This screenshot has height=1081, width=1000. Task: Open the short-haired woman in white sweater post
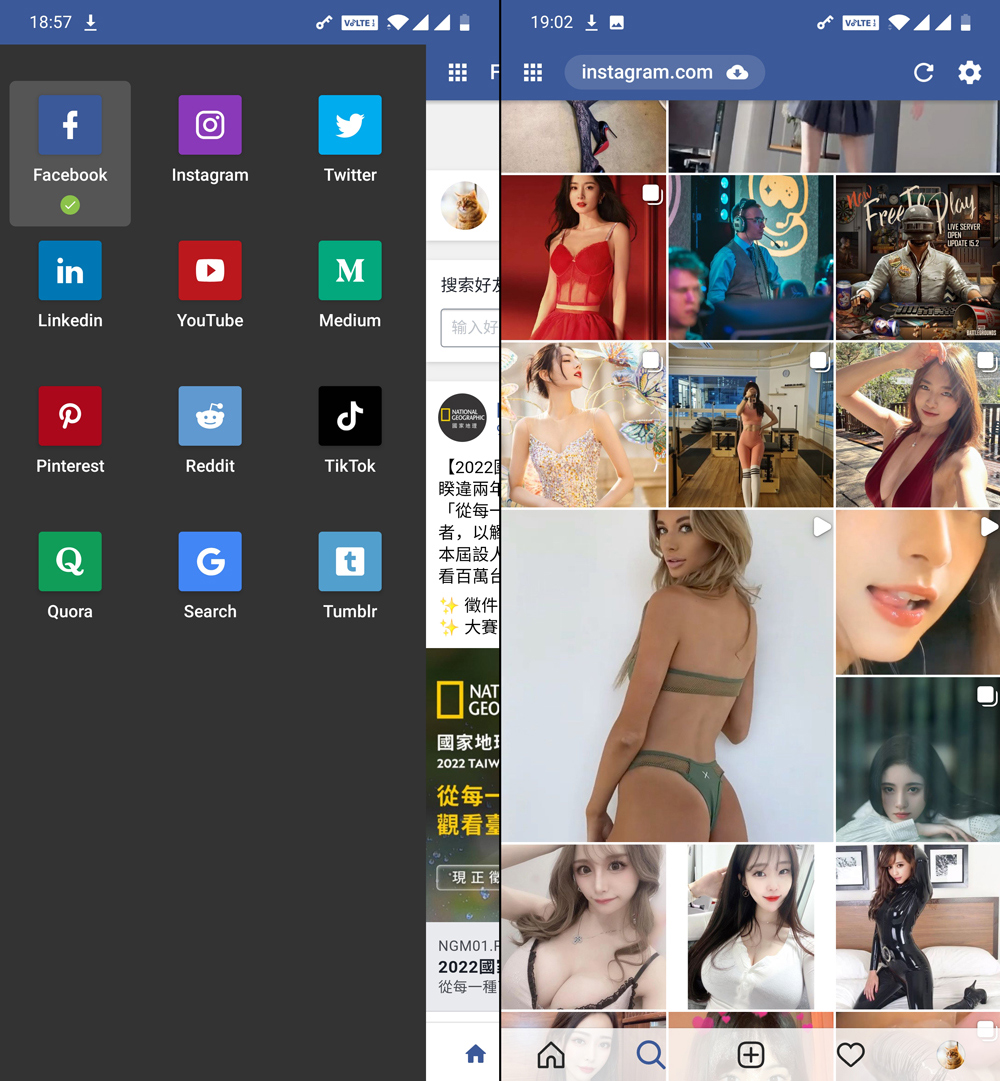tap(917, 759)
